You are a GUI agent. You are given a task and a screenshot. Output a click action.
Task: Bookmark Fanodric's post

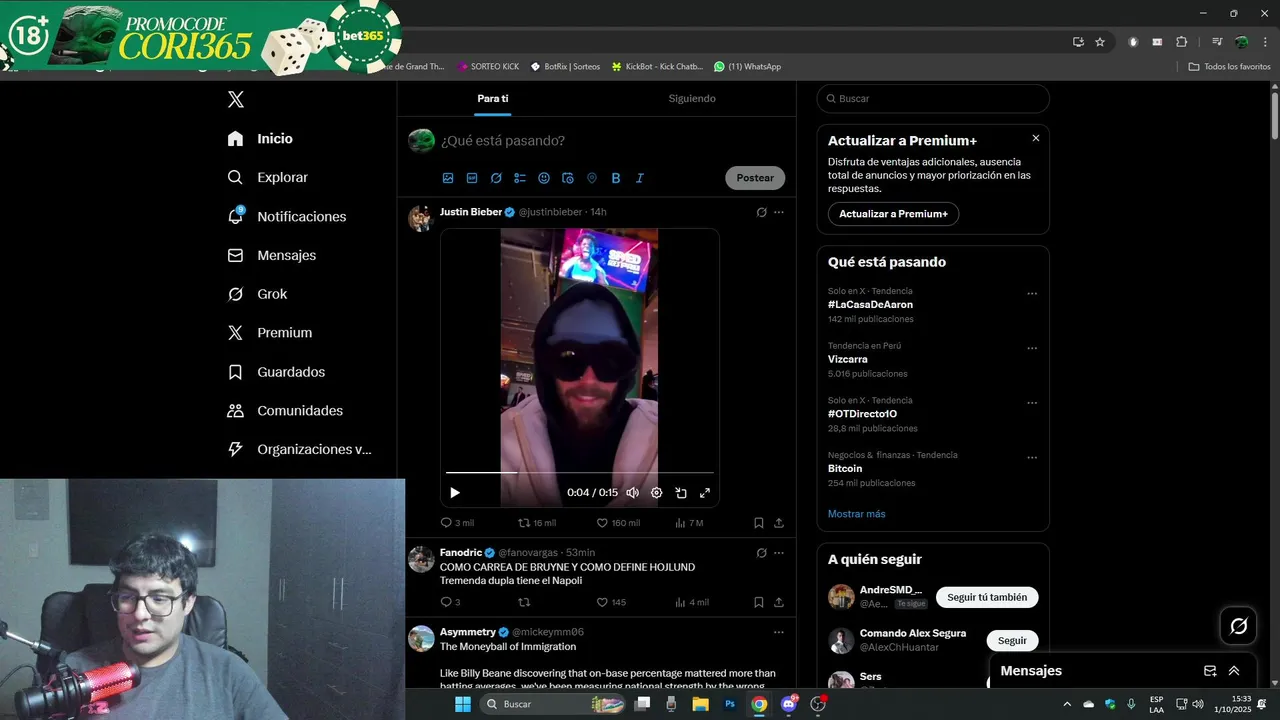coord(759,603)
